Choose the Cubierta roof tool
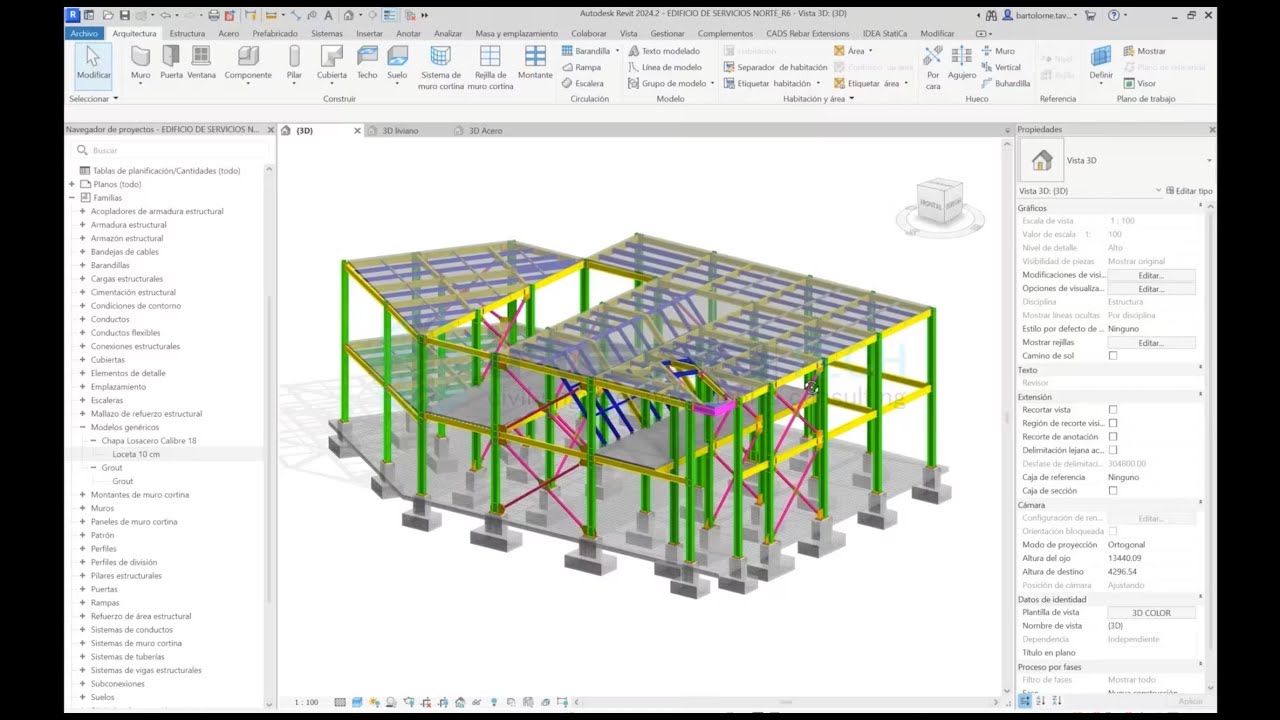This screenshot has height=720, width=1280. (332, 62)
